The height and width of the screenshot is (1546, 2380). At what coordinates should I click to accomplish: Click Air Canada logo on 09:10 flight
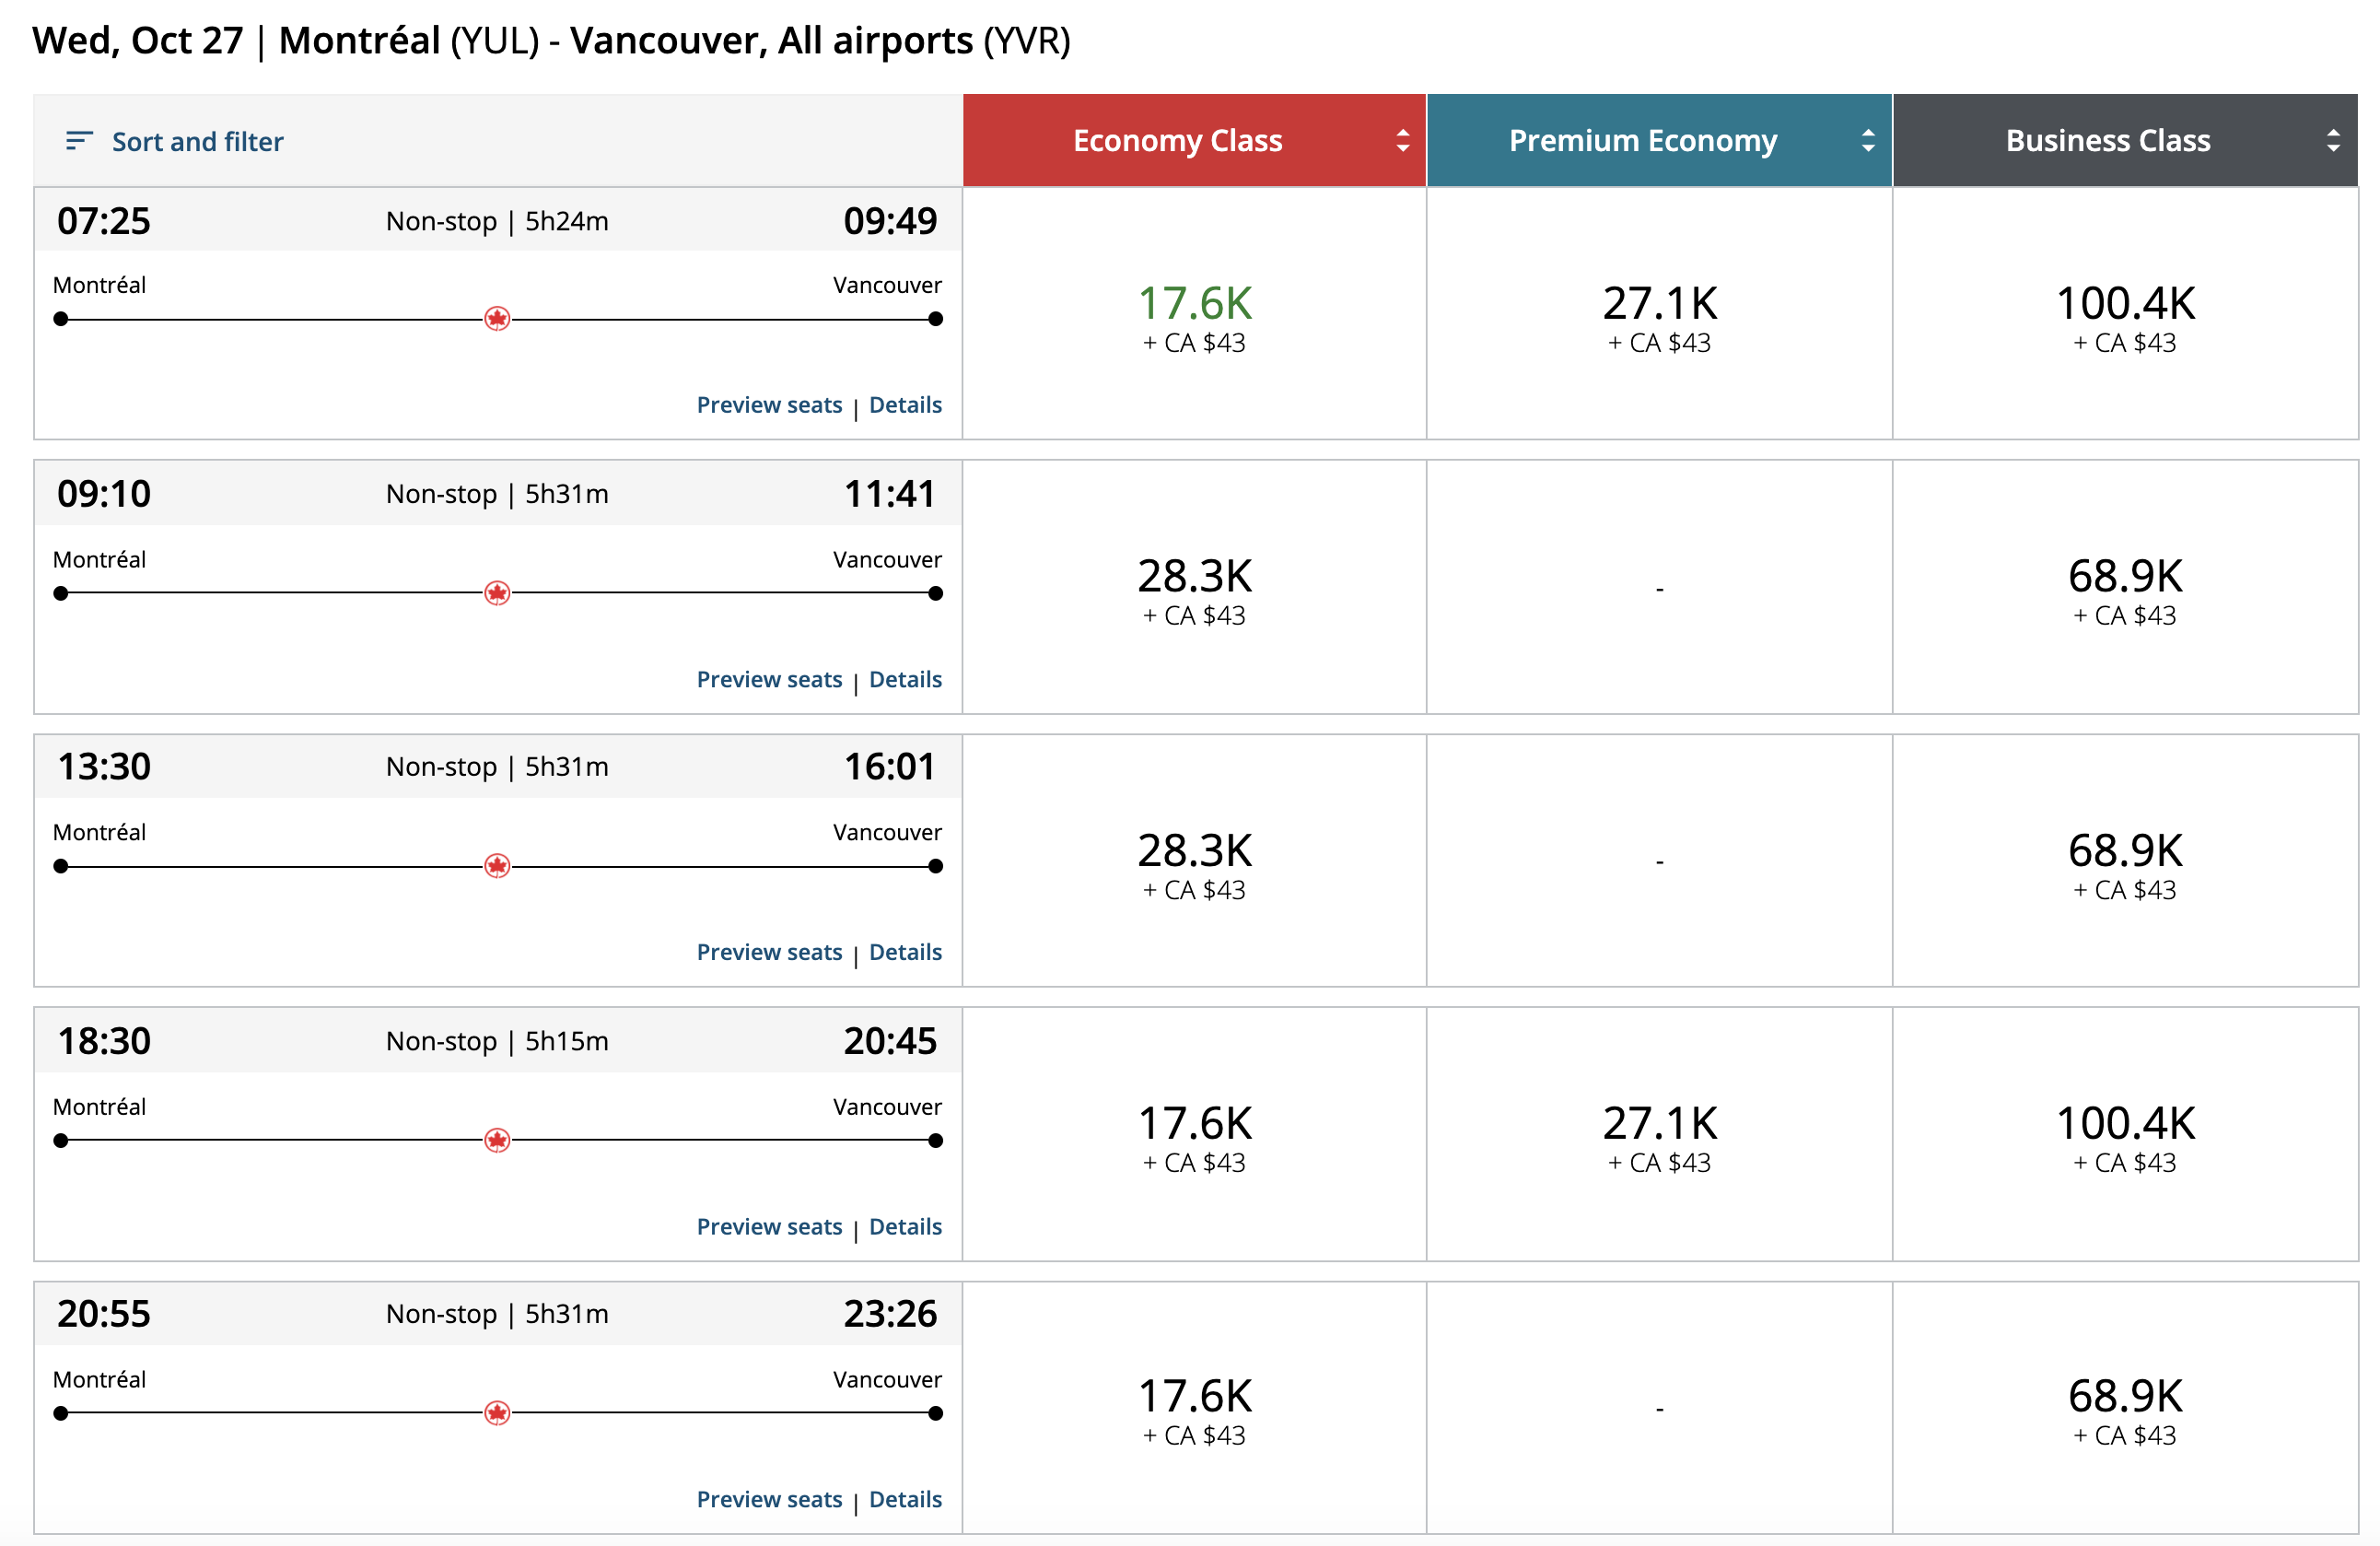click(497, 593)
